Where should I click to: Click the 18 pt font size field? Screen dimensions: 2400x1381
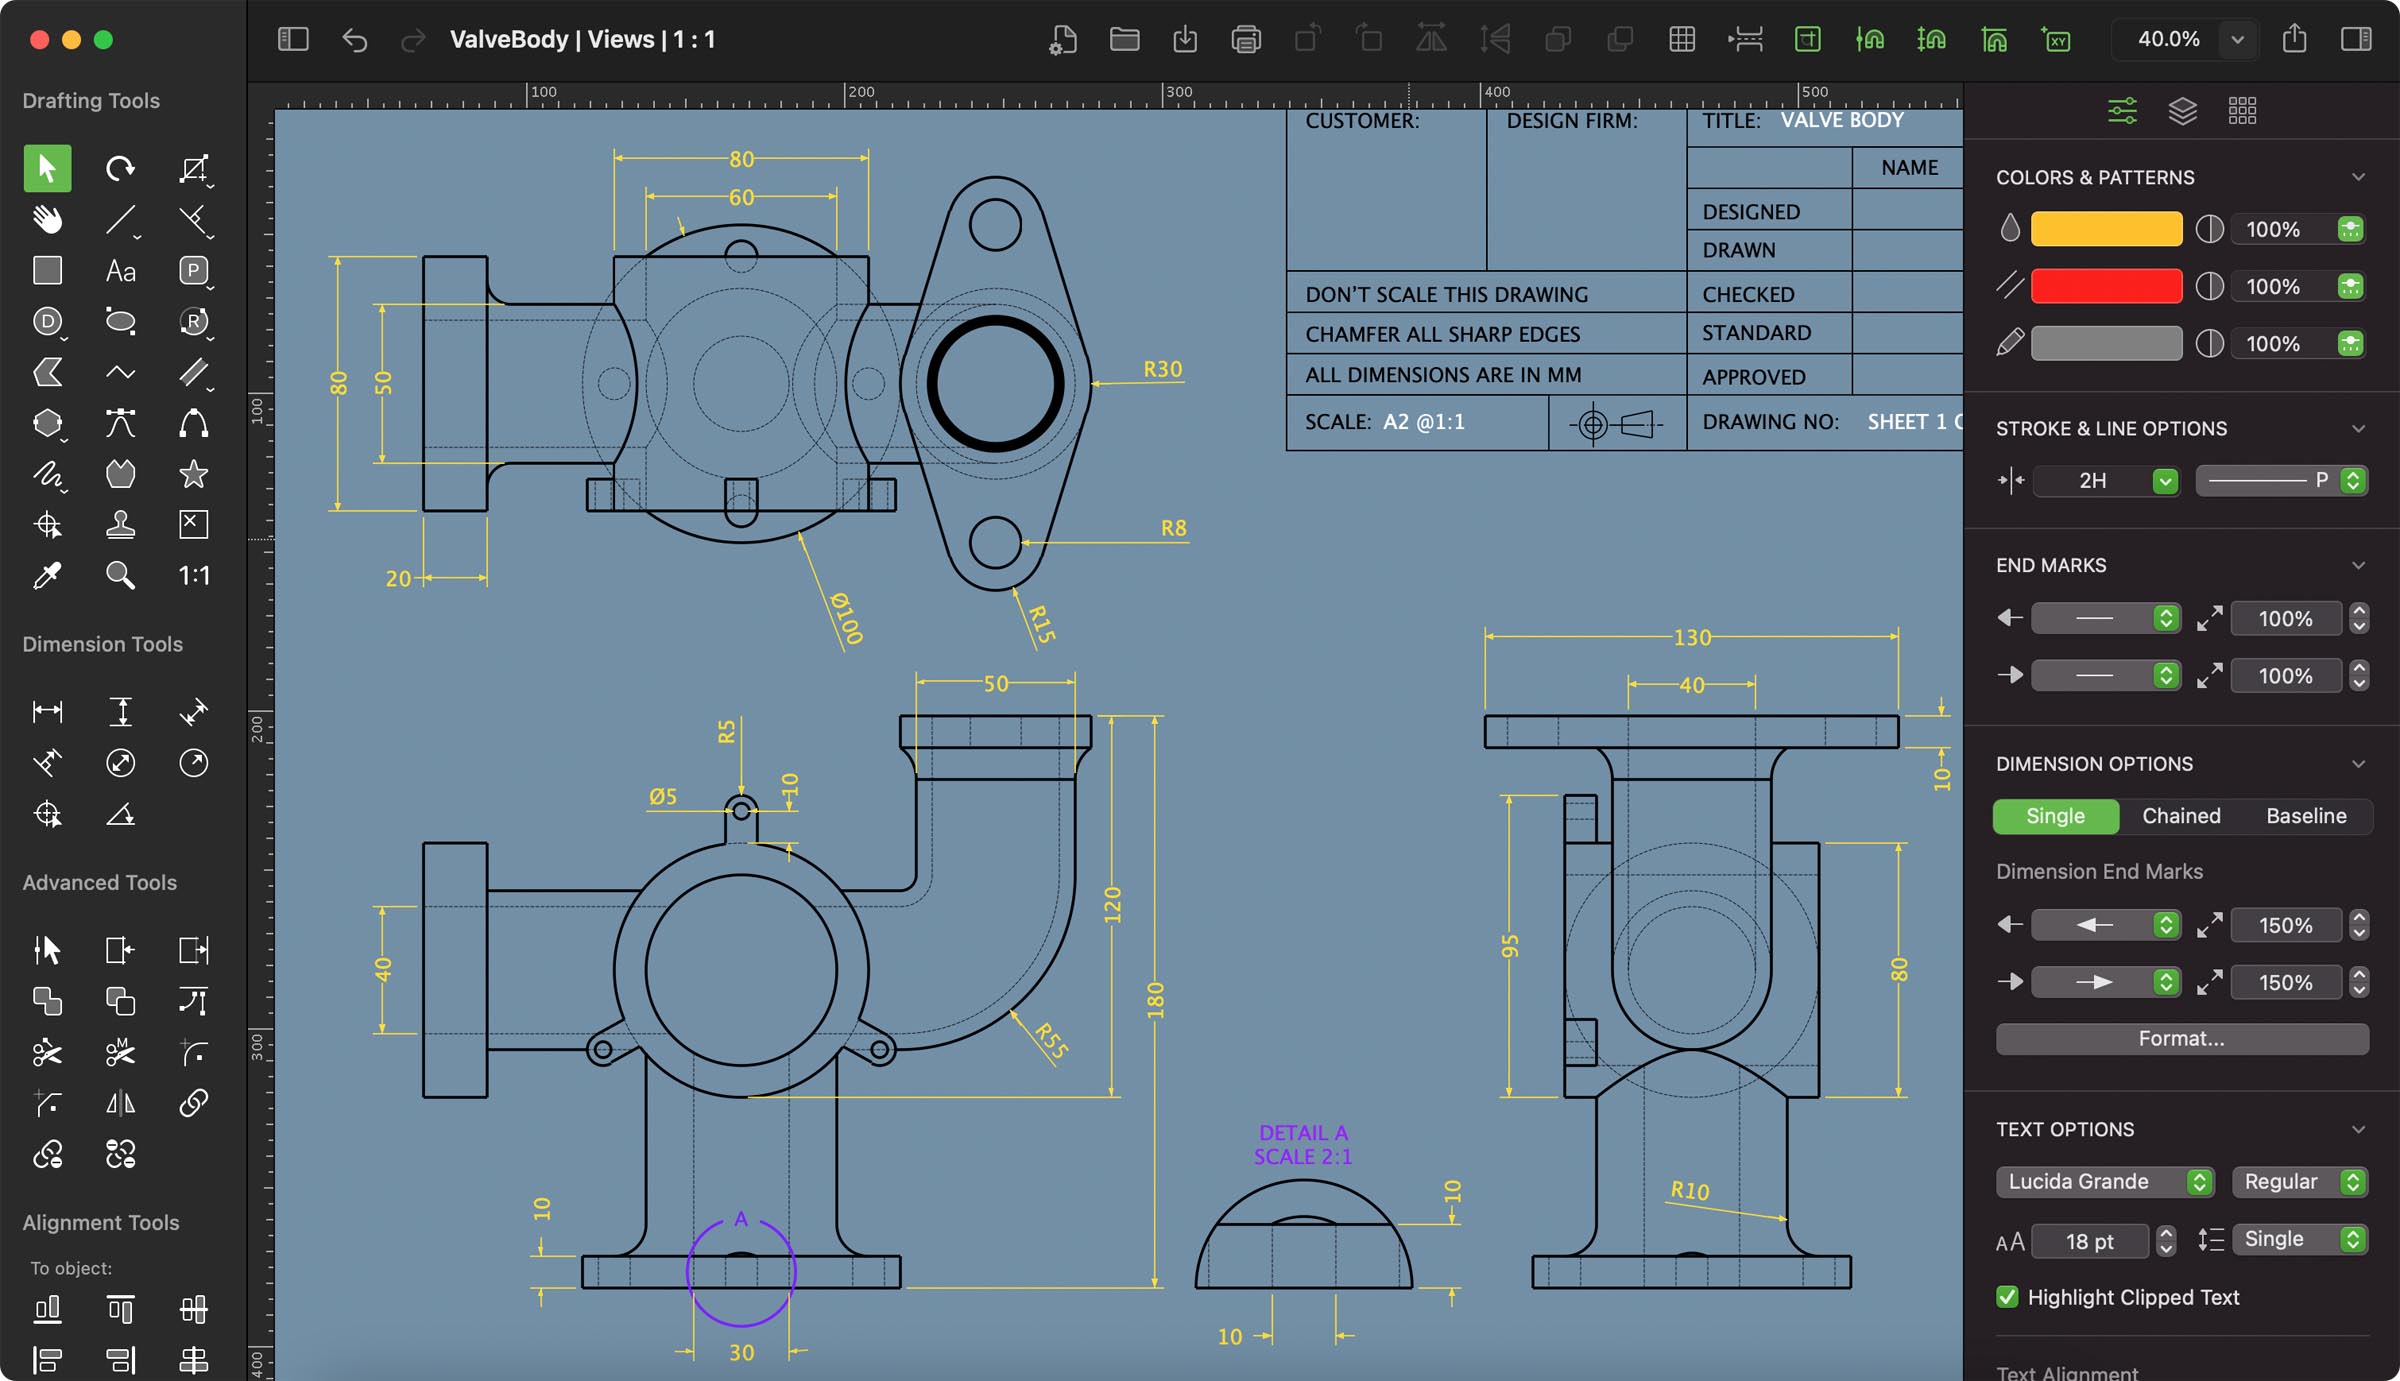click(x=2090, y=1240)
